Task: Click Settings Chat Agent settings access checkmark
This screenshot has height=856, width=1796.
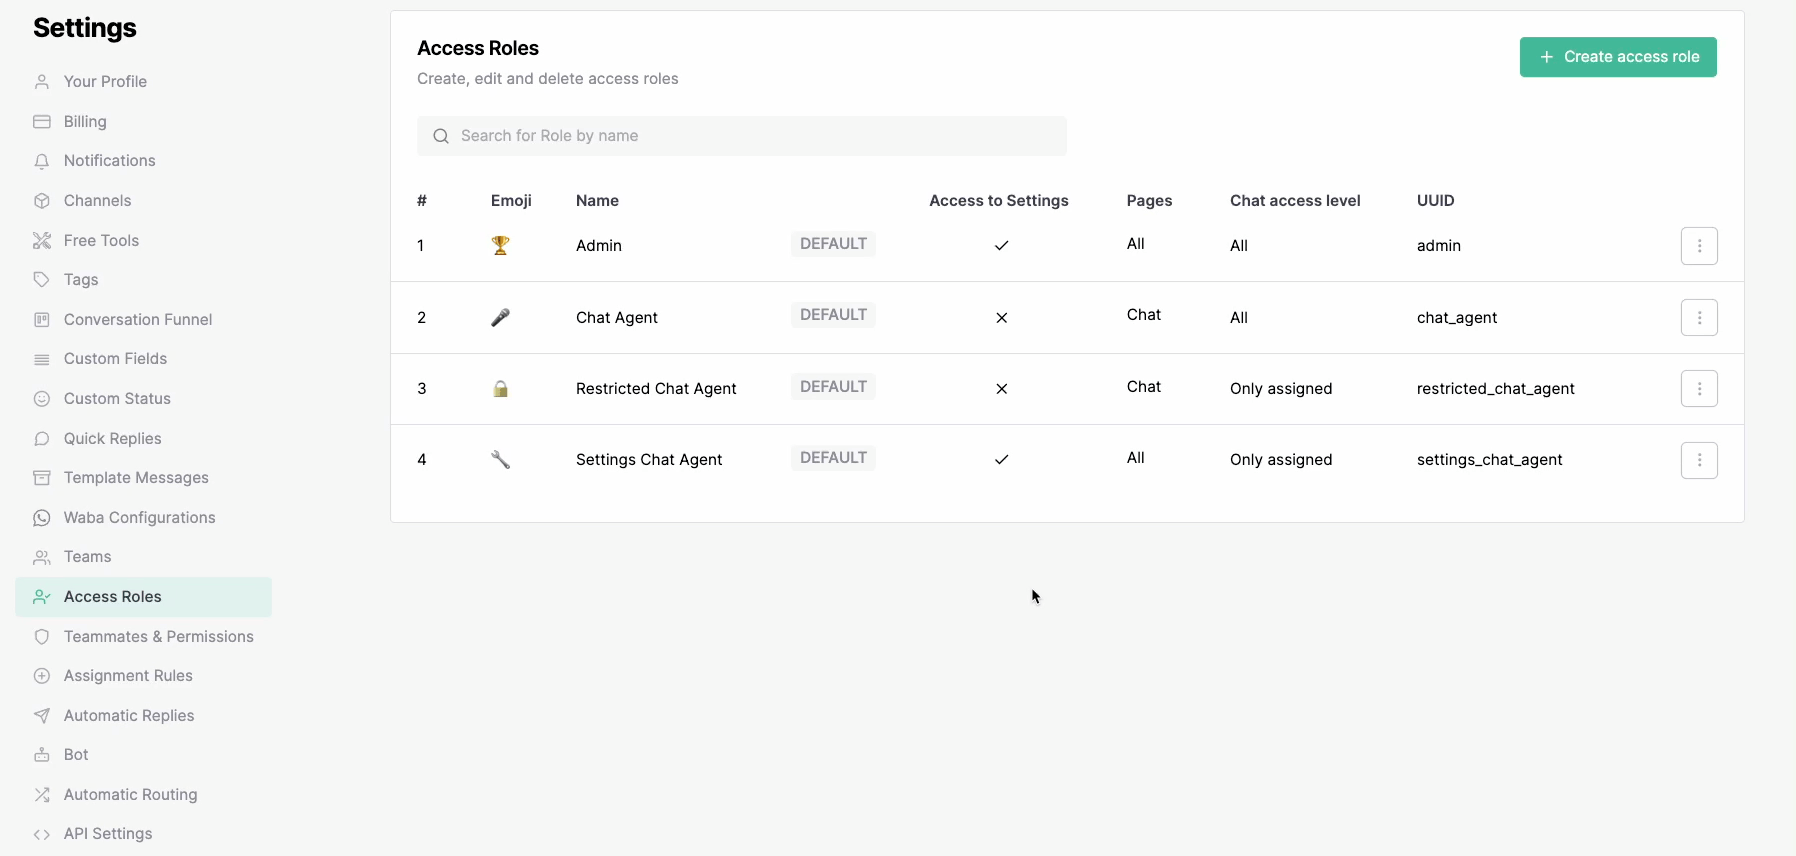Action: tap(1001, 460)
